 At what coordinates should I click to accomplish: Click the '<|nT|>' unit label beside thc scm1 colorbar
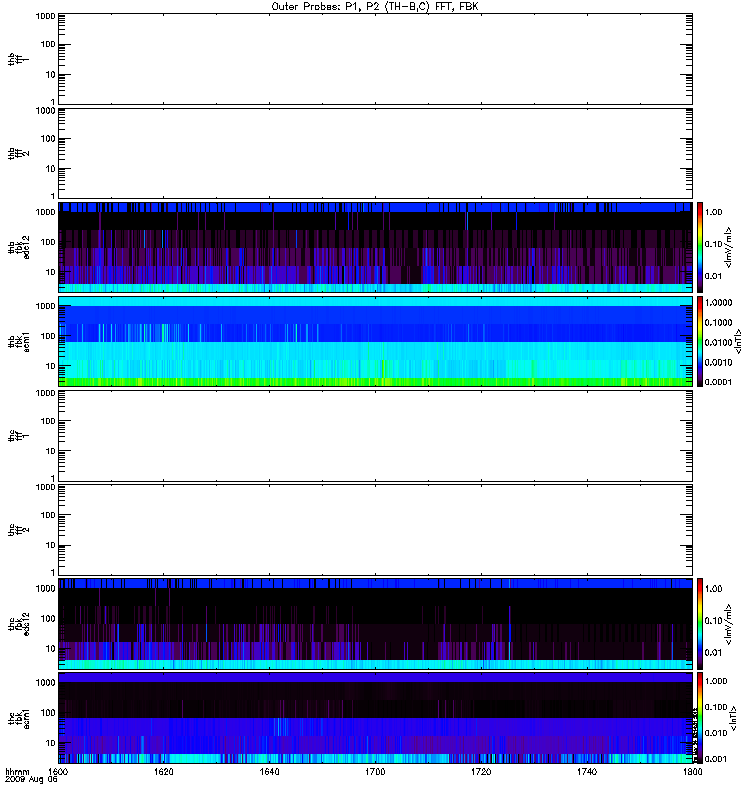pyautogui.click(x=733, y=718)
